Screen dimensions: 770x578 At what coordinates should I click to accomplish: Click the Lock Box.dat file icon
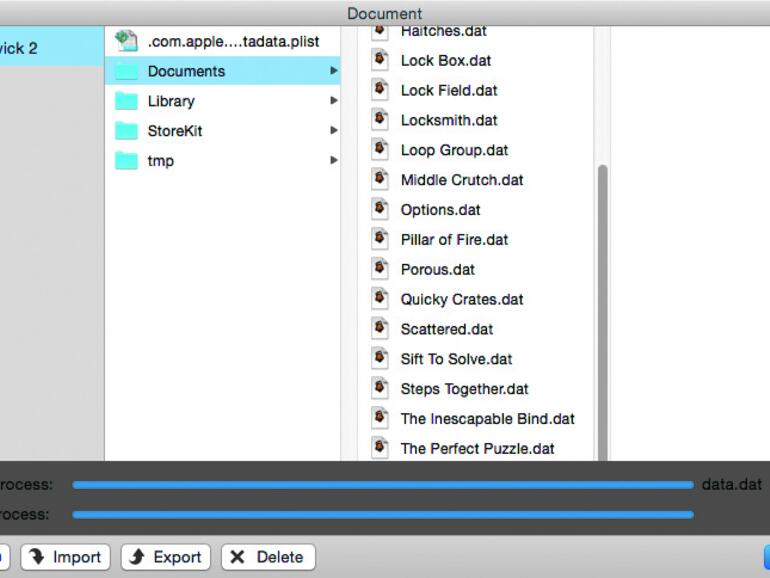point(380,60)
